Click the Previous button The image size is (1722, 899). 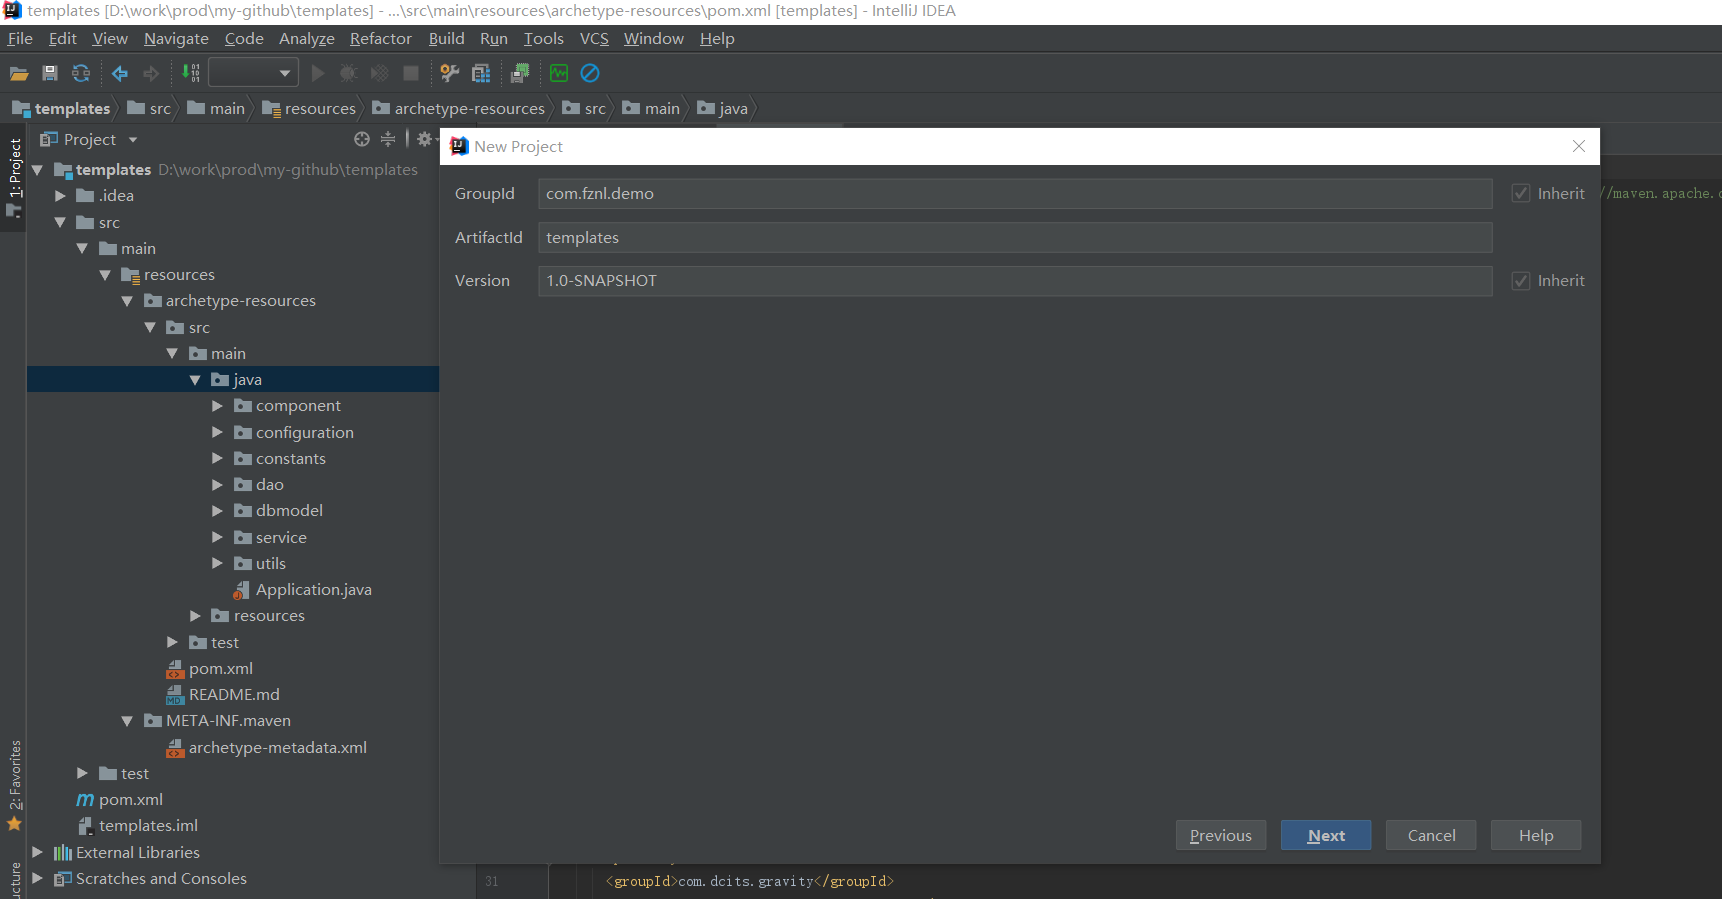[1220, 835]
